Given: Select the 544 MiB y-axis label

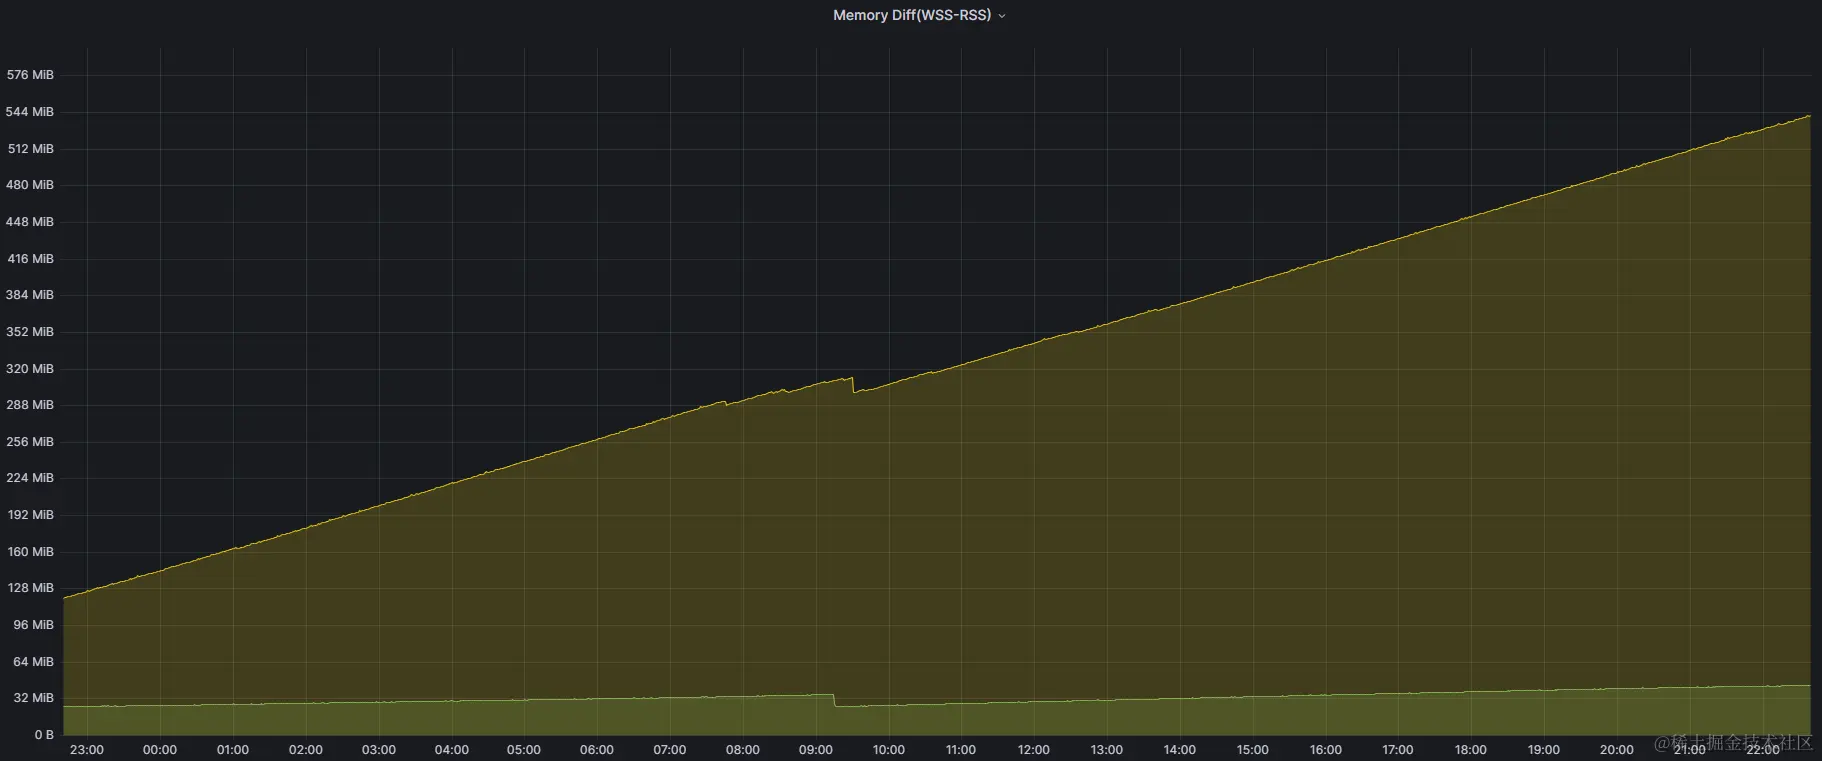Looking at the screenshot, I should click(x=30, y=112).
